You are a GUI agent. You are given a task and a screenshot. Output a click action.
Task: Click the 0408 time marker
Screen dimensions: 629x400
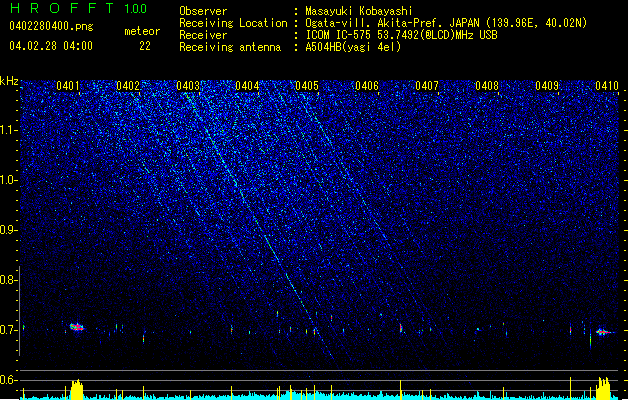tap(487, 86)
